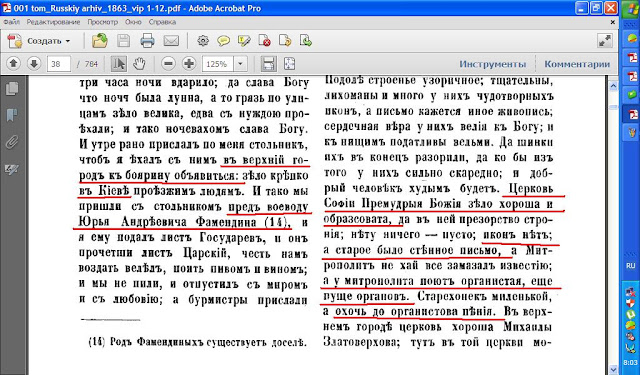This screenshot has height=375, width=640.
Task: Go to the previous page with the up arrow
Action: pyautogui.click(x=13, y=64)
